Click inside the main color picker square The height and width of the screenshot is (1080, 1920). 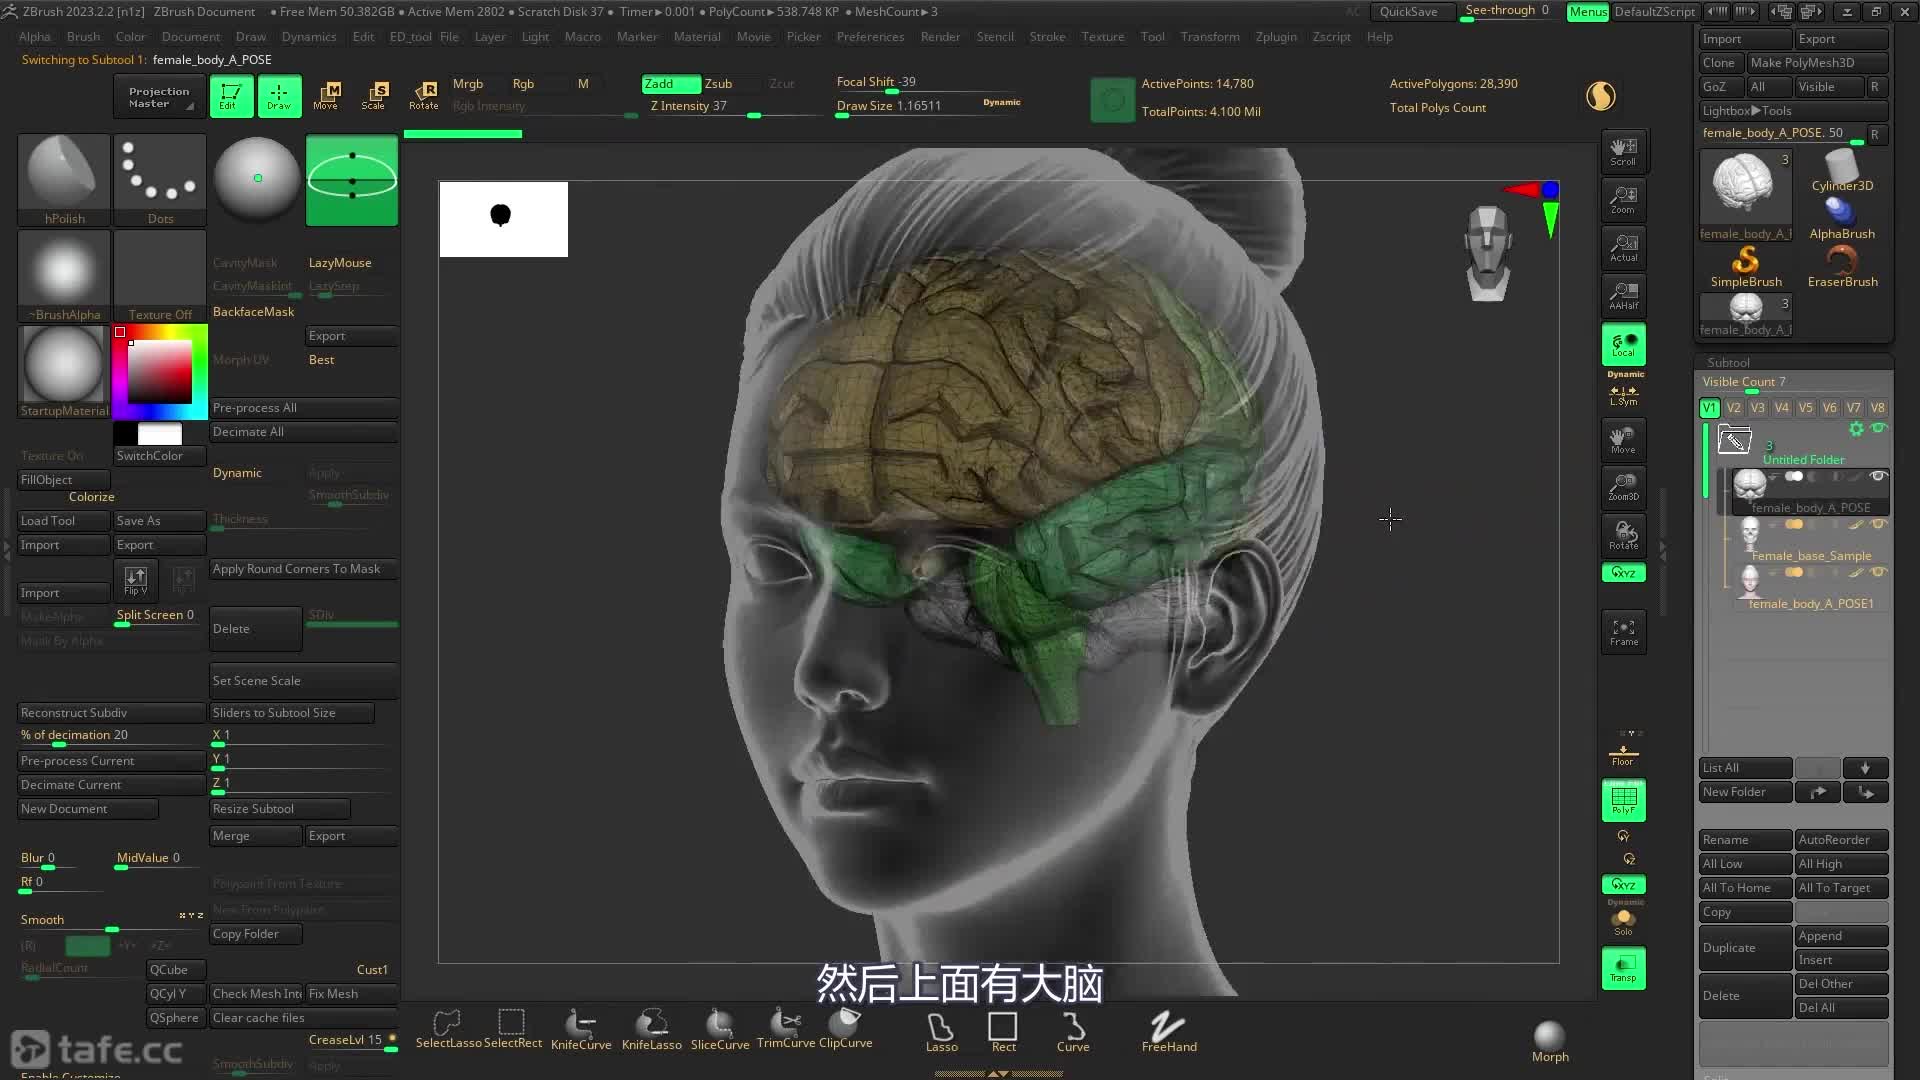160,372
